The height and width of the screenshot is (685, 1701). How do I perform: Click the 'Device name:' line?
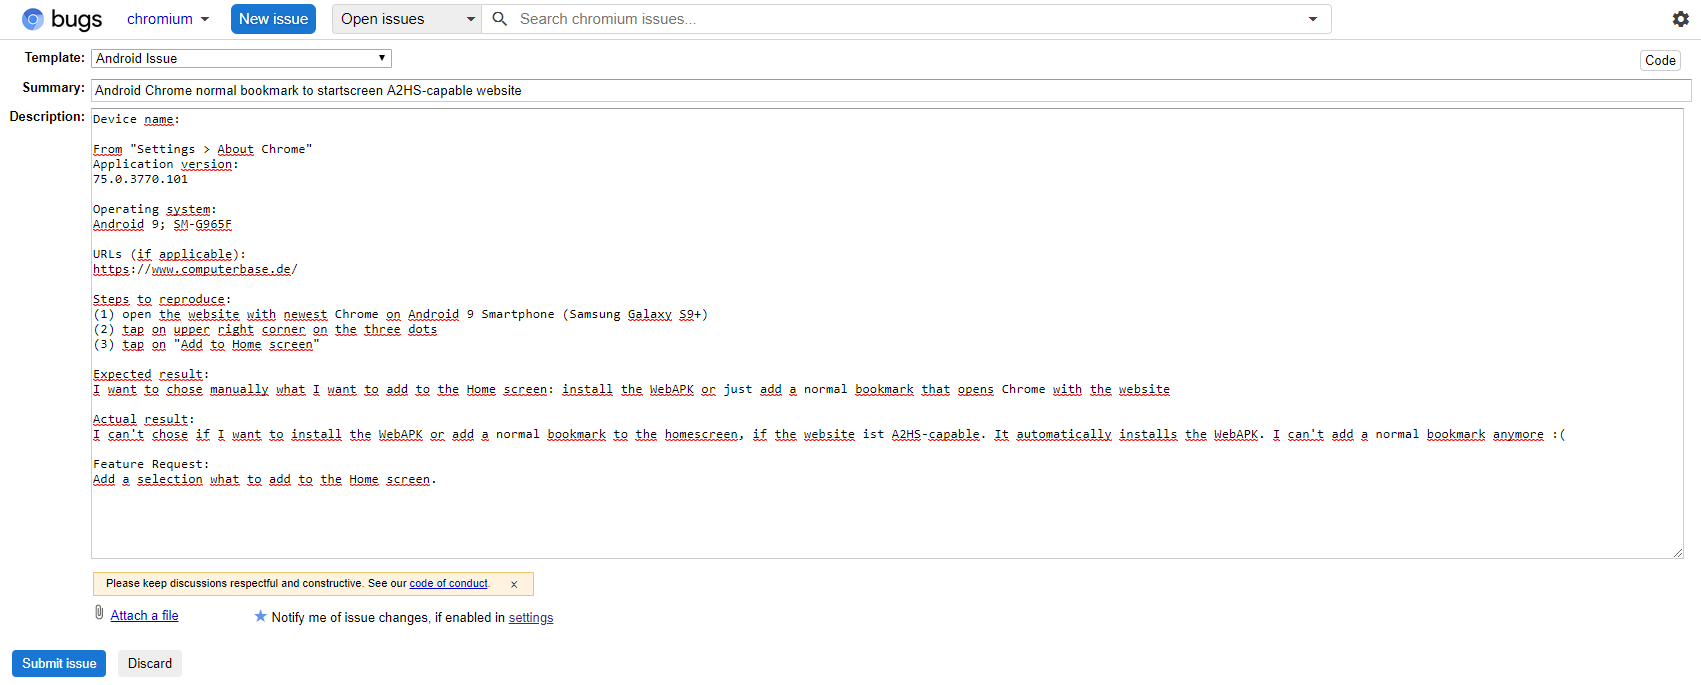click(x=136, y=119)
